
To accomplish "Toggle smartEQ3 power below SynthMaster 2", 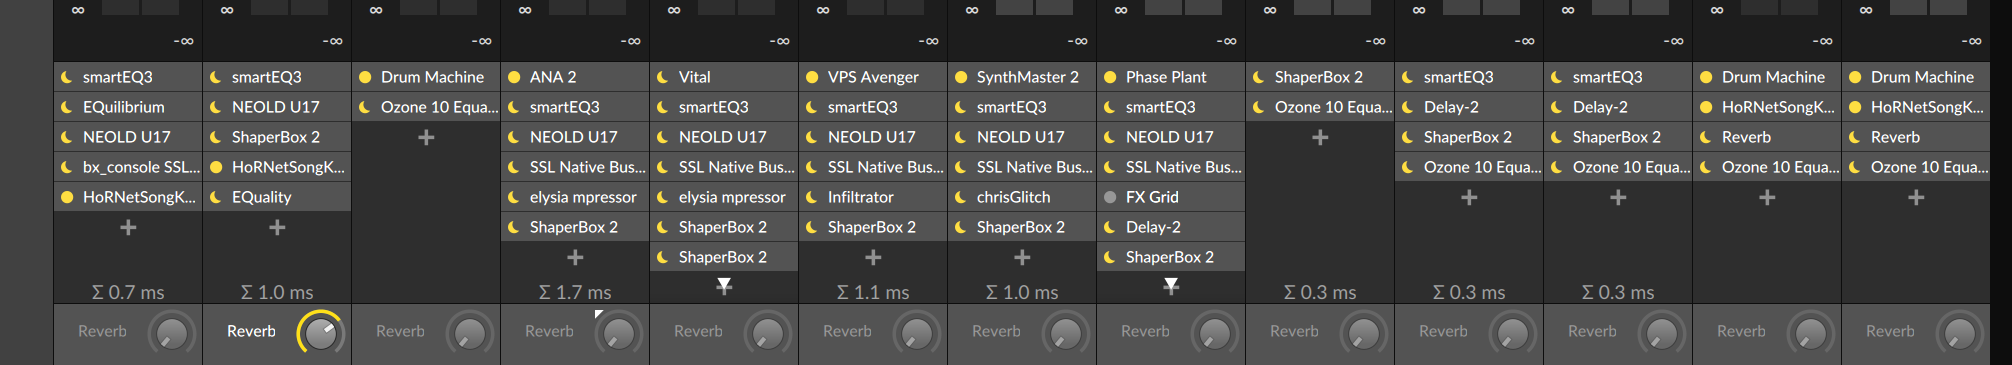I will coord(961,107).
